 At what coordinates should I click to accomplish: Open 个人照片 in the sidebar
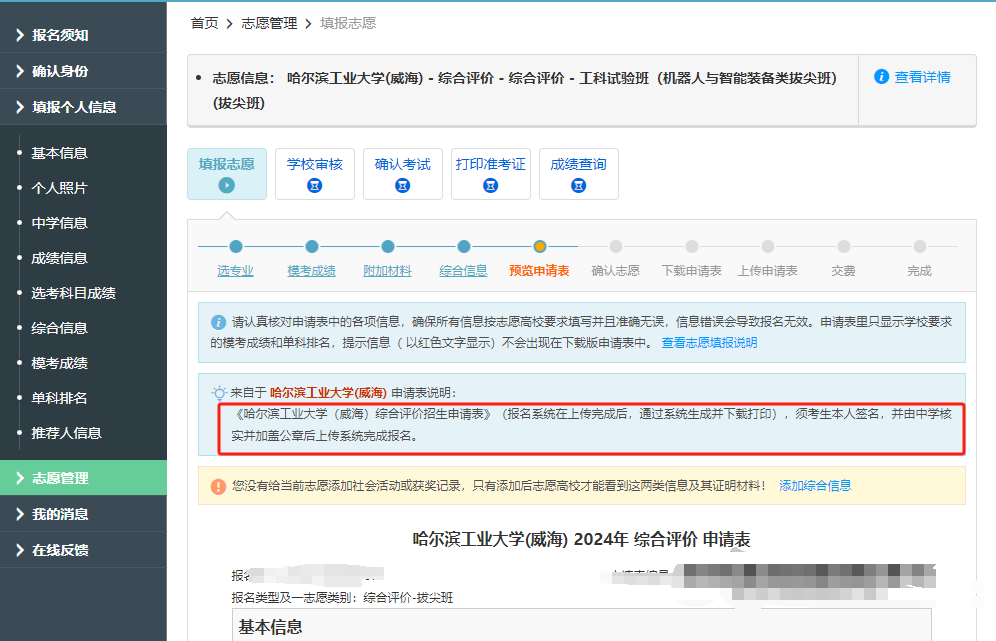pyautogui.click(x=59, y=188)
